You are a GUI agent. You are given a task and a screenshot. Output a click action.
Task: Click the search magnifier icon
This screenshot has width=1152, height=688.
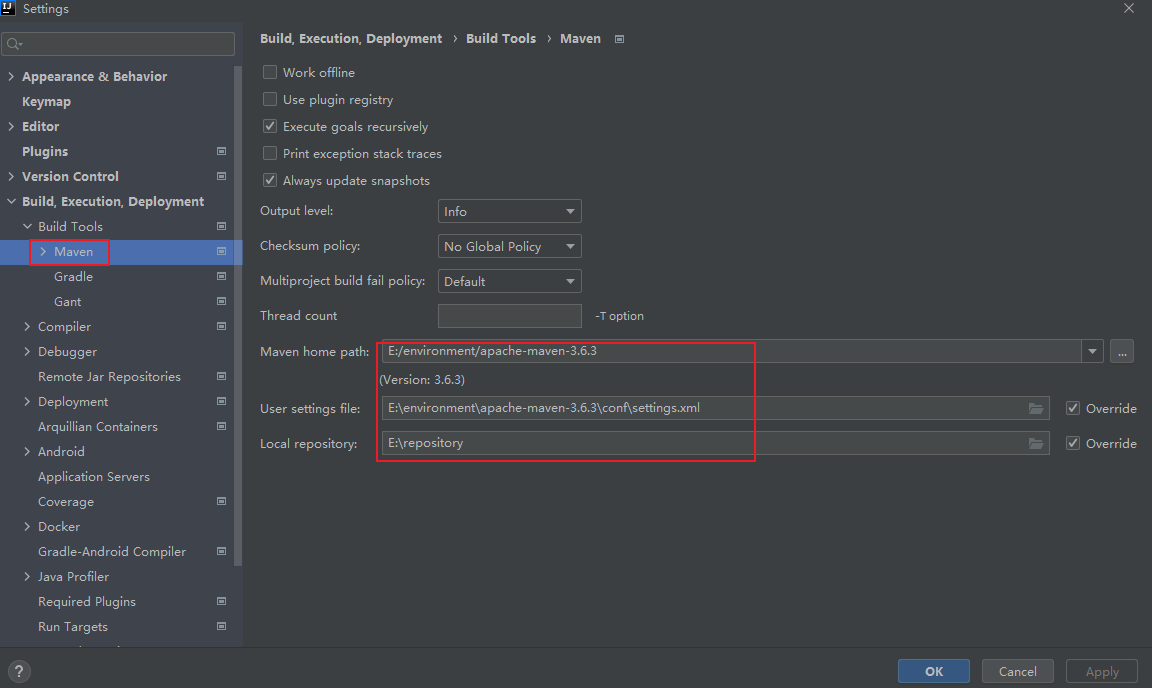(x=14, y=44)
